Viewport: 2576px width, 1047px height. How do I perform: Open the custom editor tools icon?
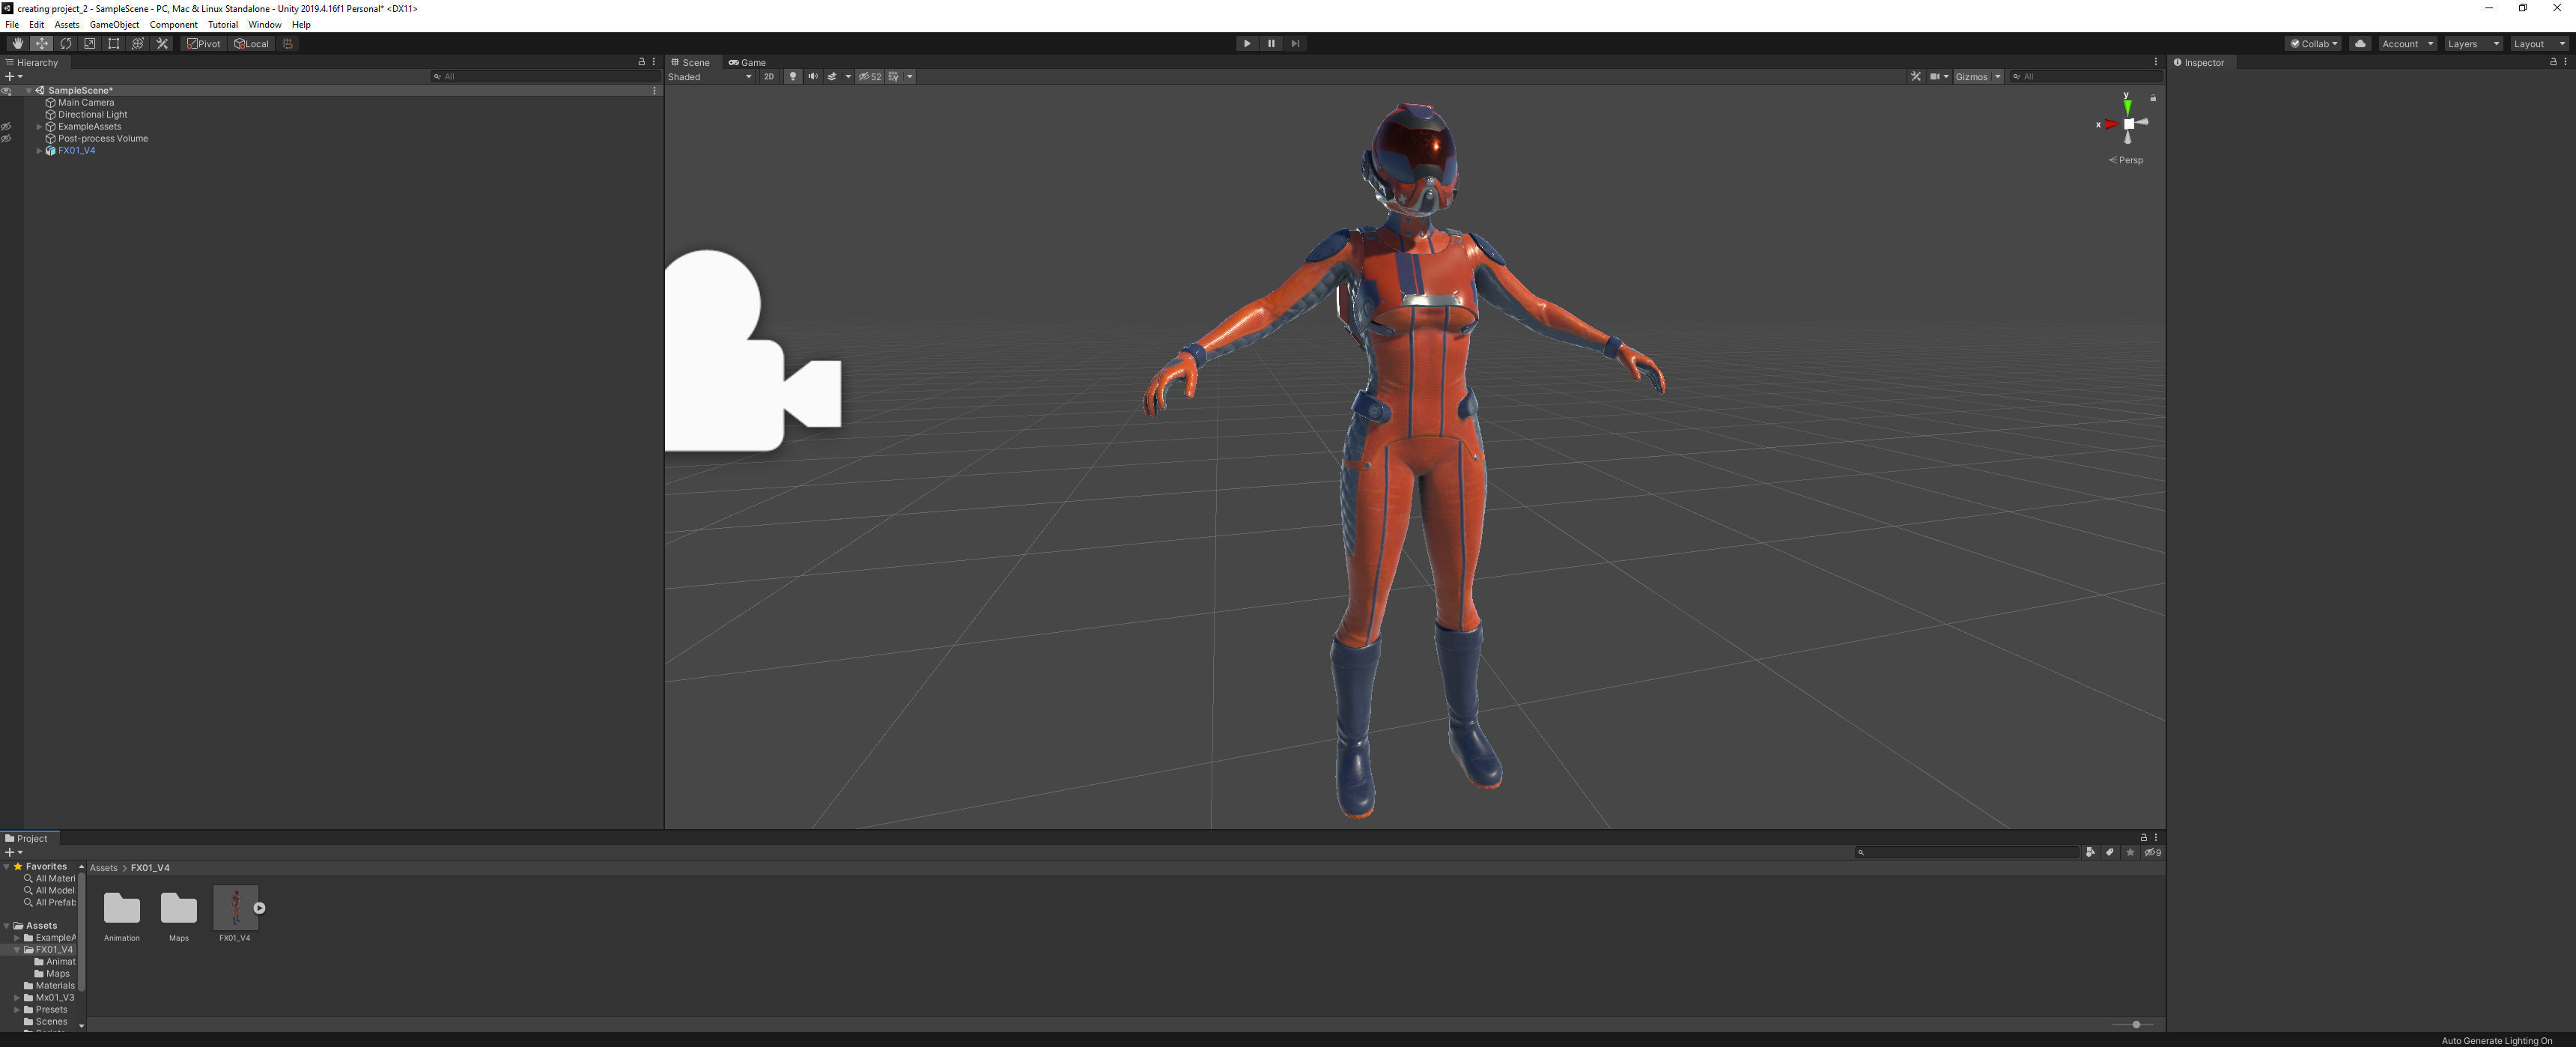coord(162,44)
